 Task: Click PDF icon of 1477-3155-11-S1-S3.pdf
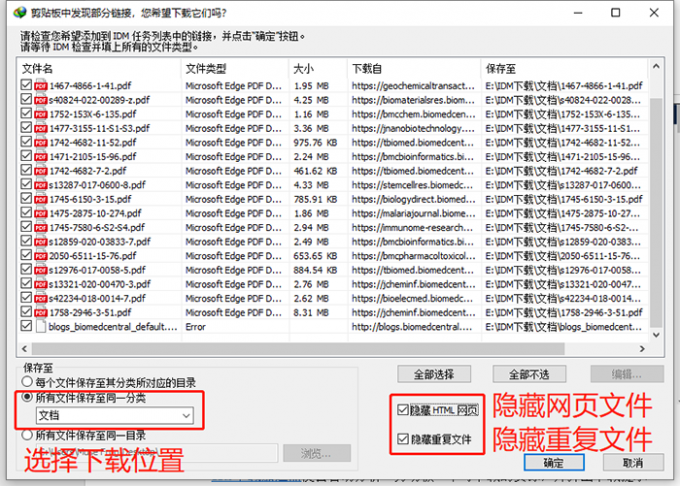(x=41, y=128)
